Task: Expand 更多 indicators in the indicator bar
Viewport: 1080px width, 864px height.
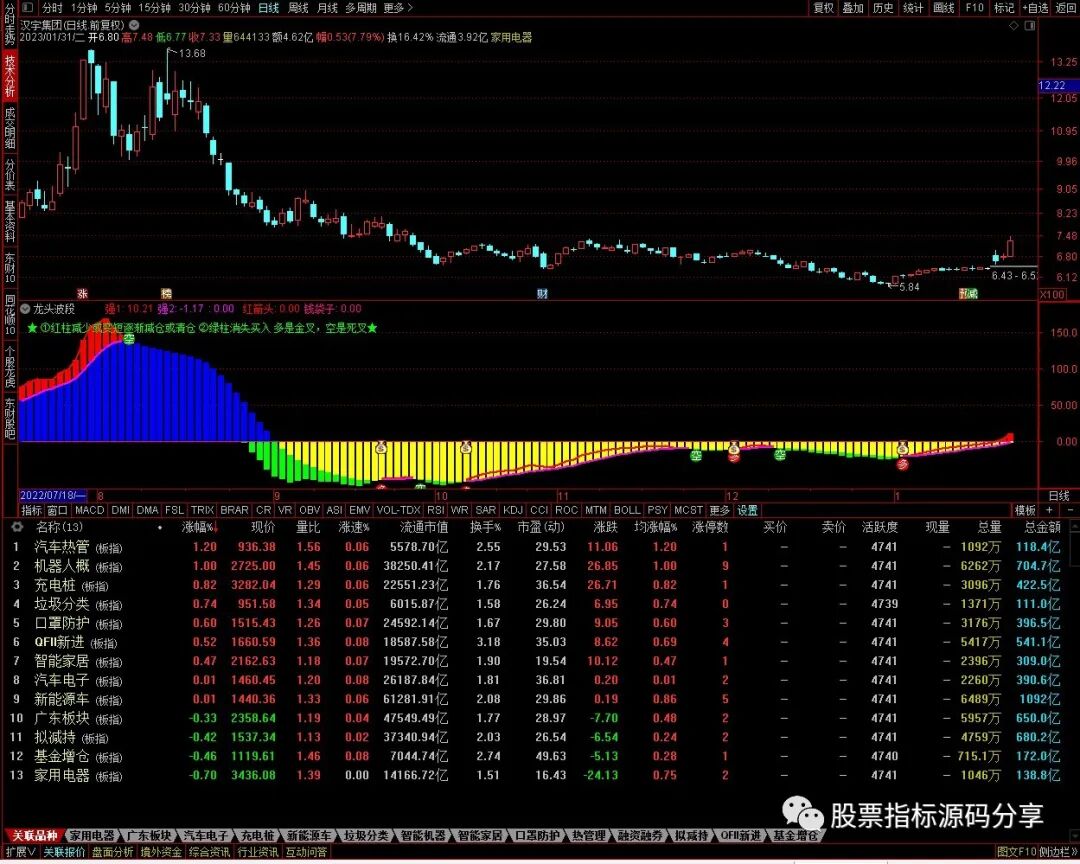Action: tap(719, 511)
